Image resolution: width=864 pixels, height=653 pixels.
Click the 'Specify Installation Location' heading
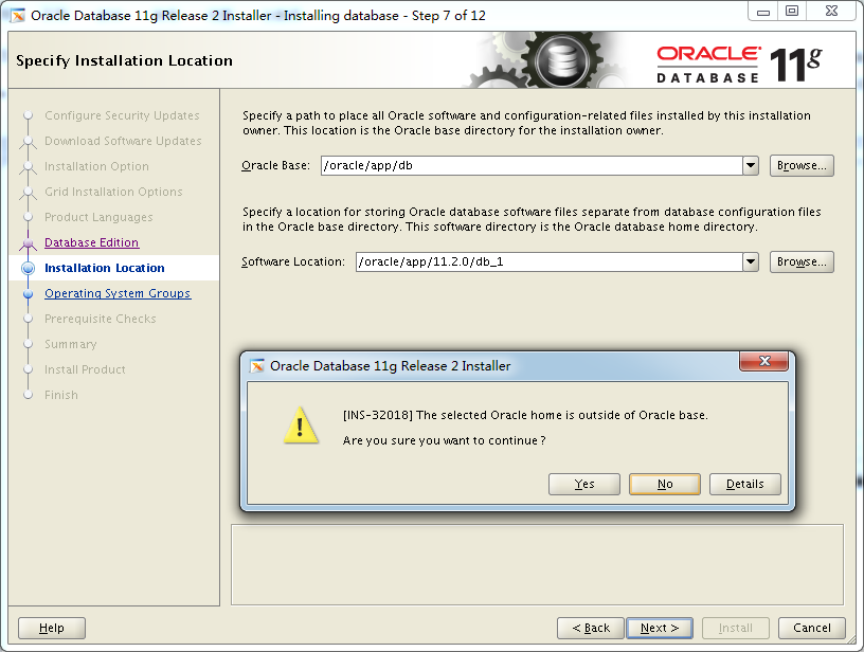125,61
